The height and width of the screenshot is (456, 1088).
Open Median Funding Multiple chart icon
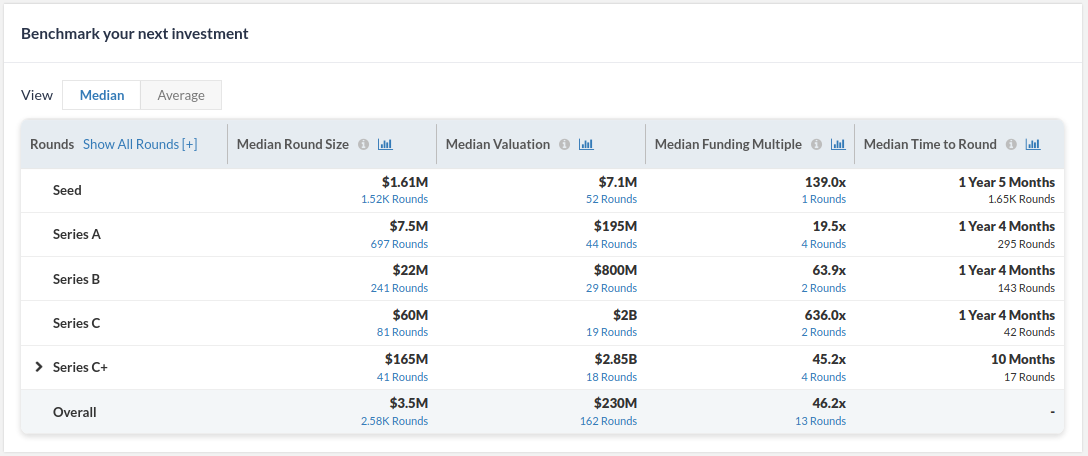838,144
